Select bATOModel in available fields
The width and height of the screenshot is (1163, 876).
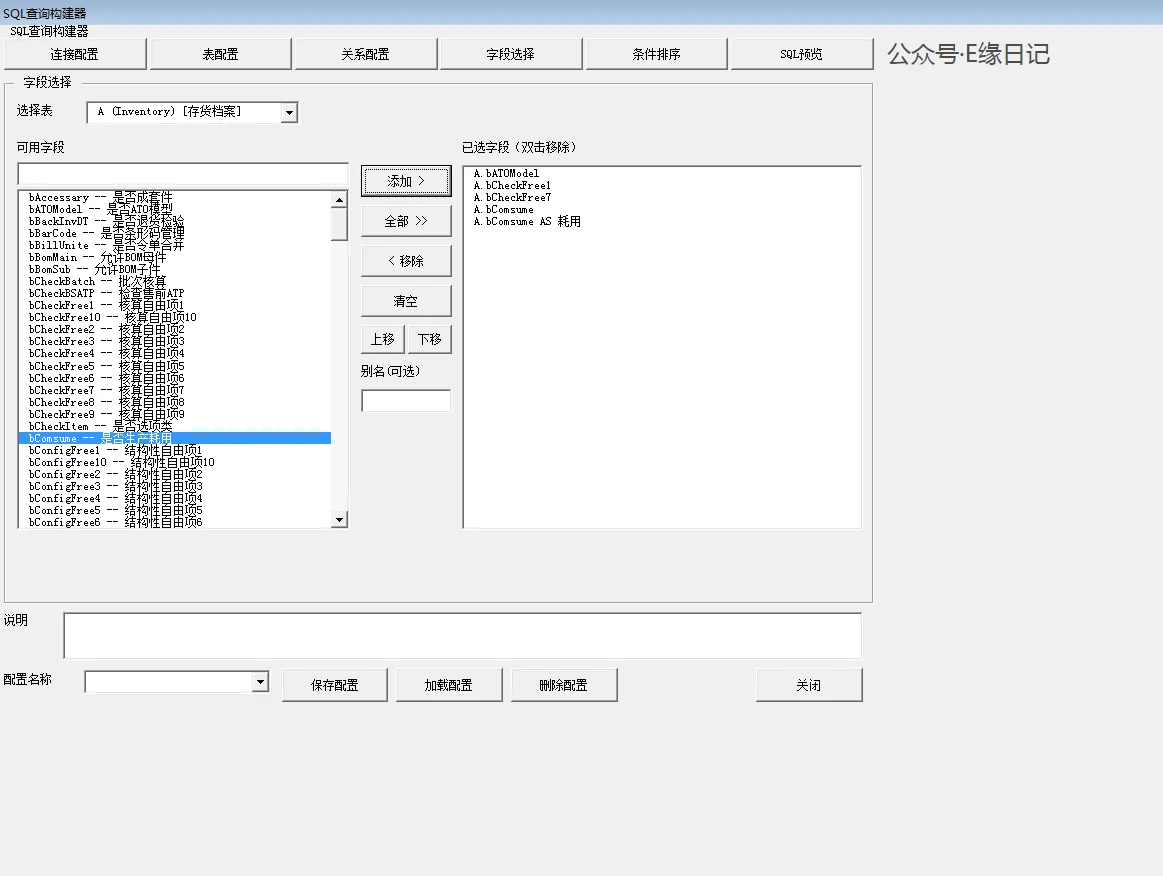174,209
